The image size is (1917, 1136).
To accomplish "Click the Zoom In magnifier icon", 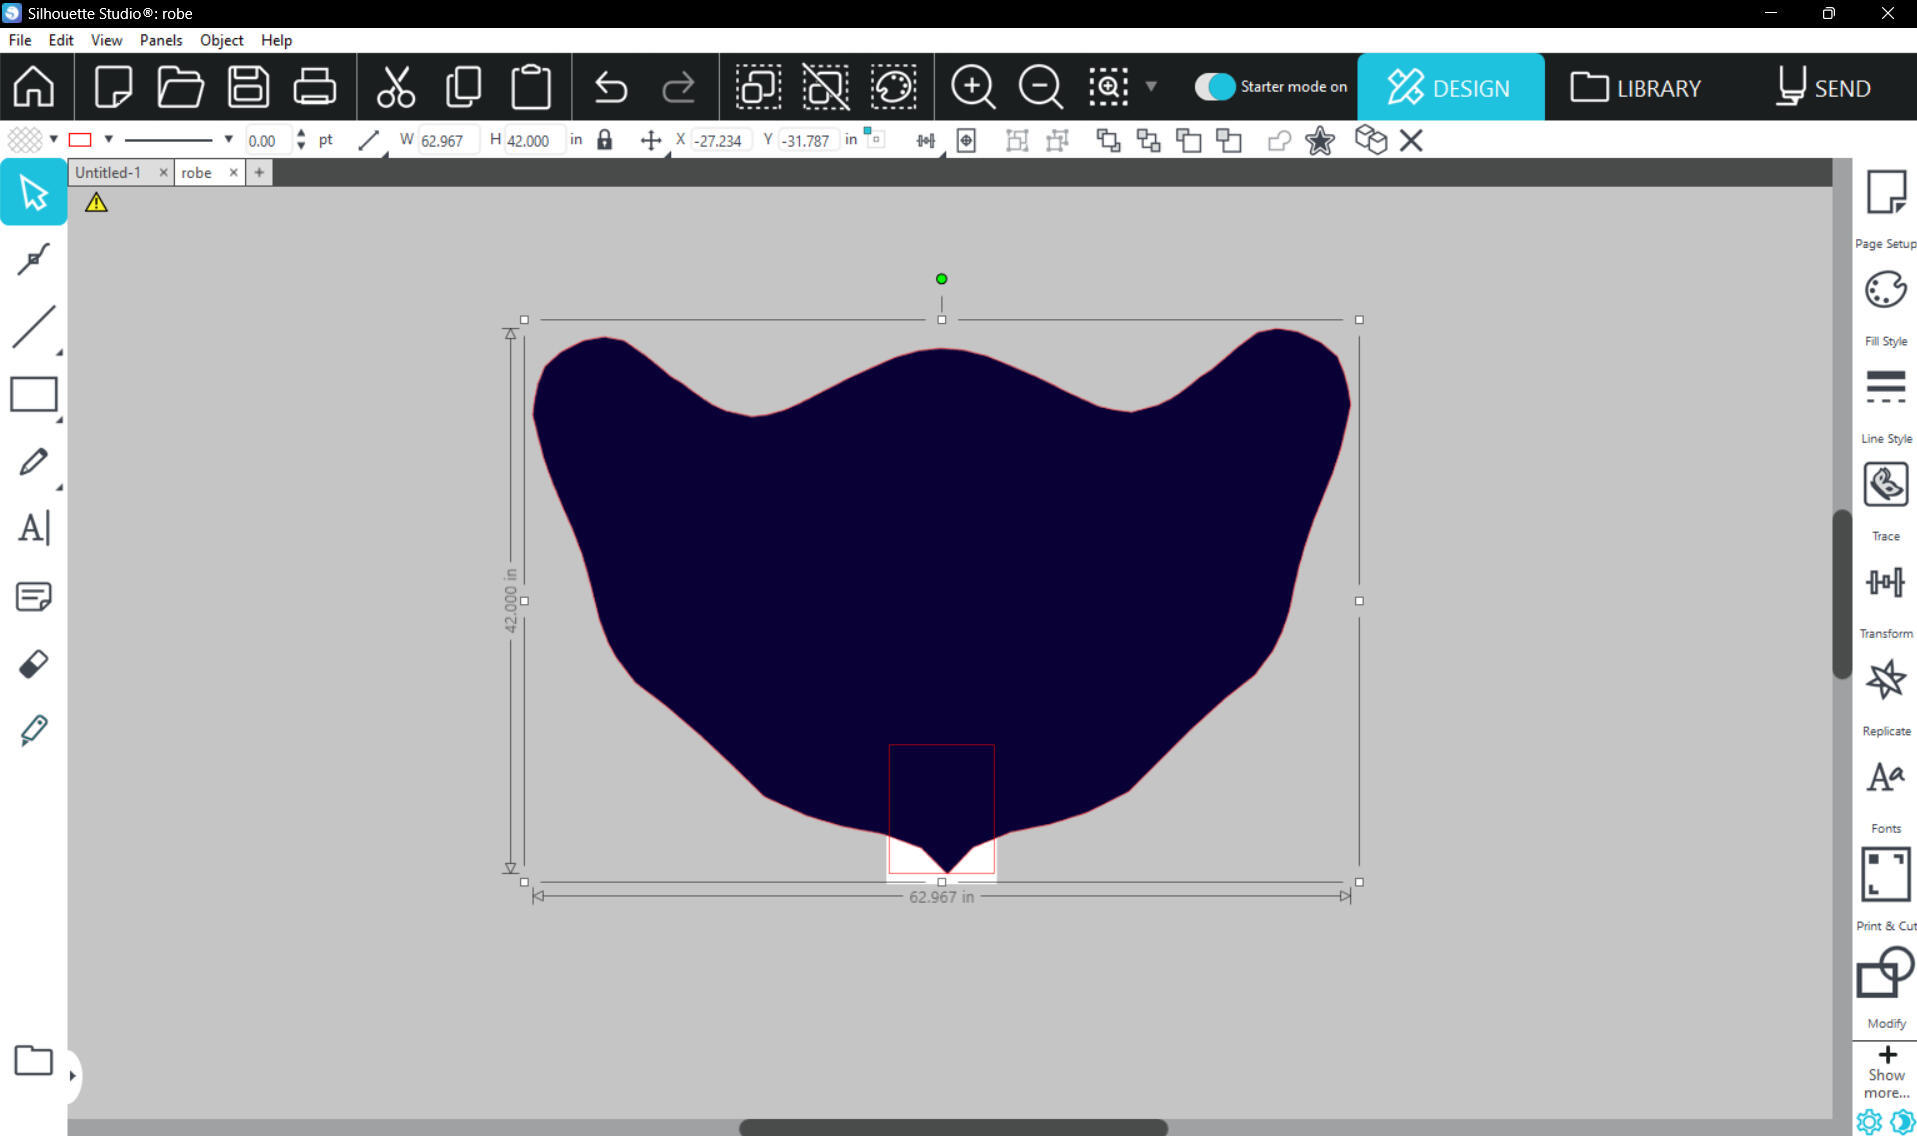I will pyautogui.click(x=972, y=87).
